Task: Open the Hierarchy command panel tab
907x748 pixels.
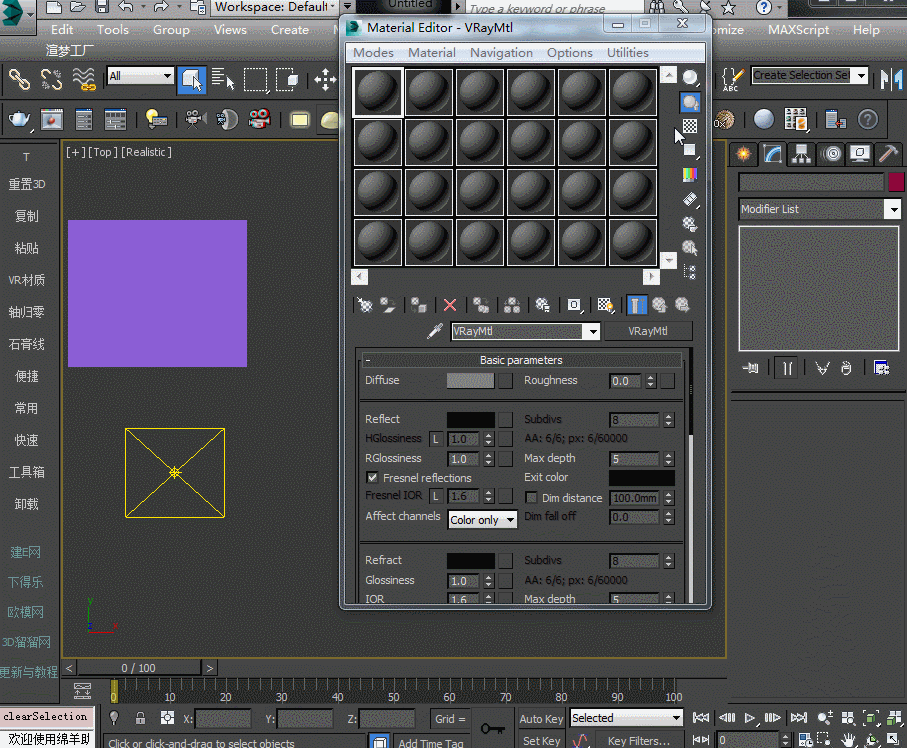Action: click(800, 154)
